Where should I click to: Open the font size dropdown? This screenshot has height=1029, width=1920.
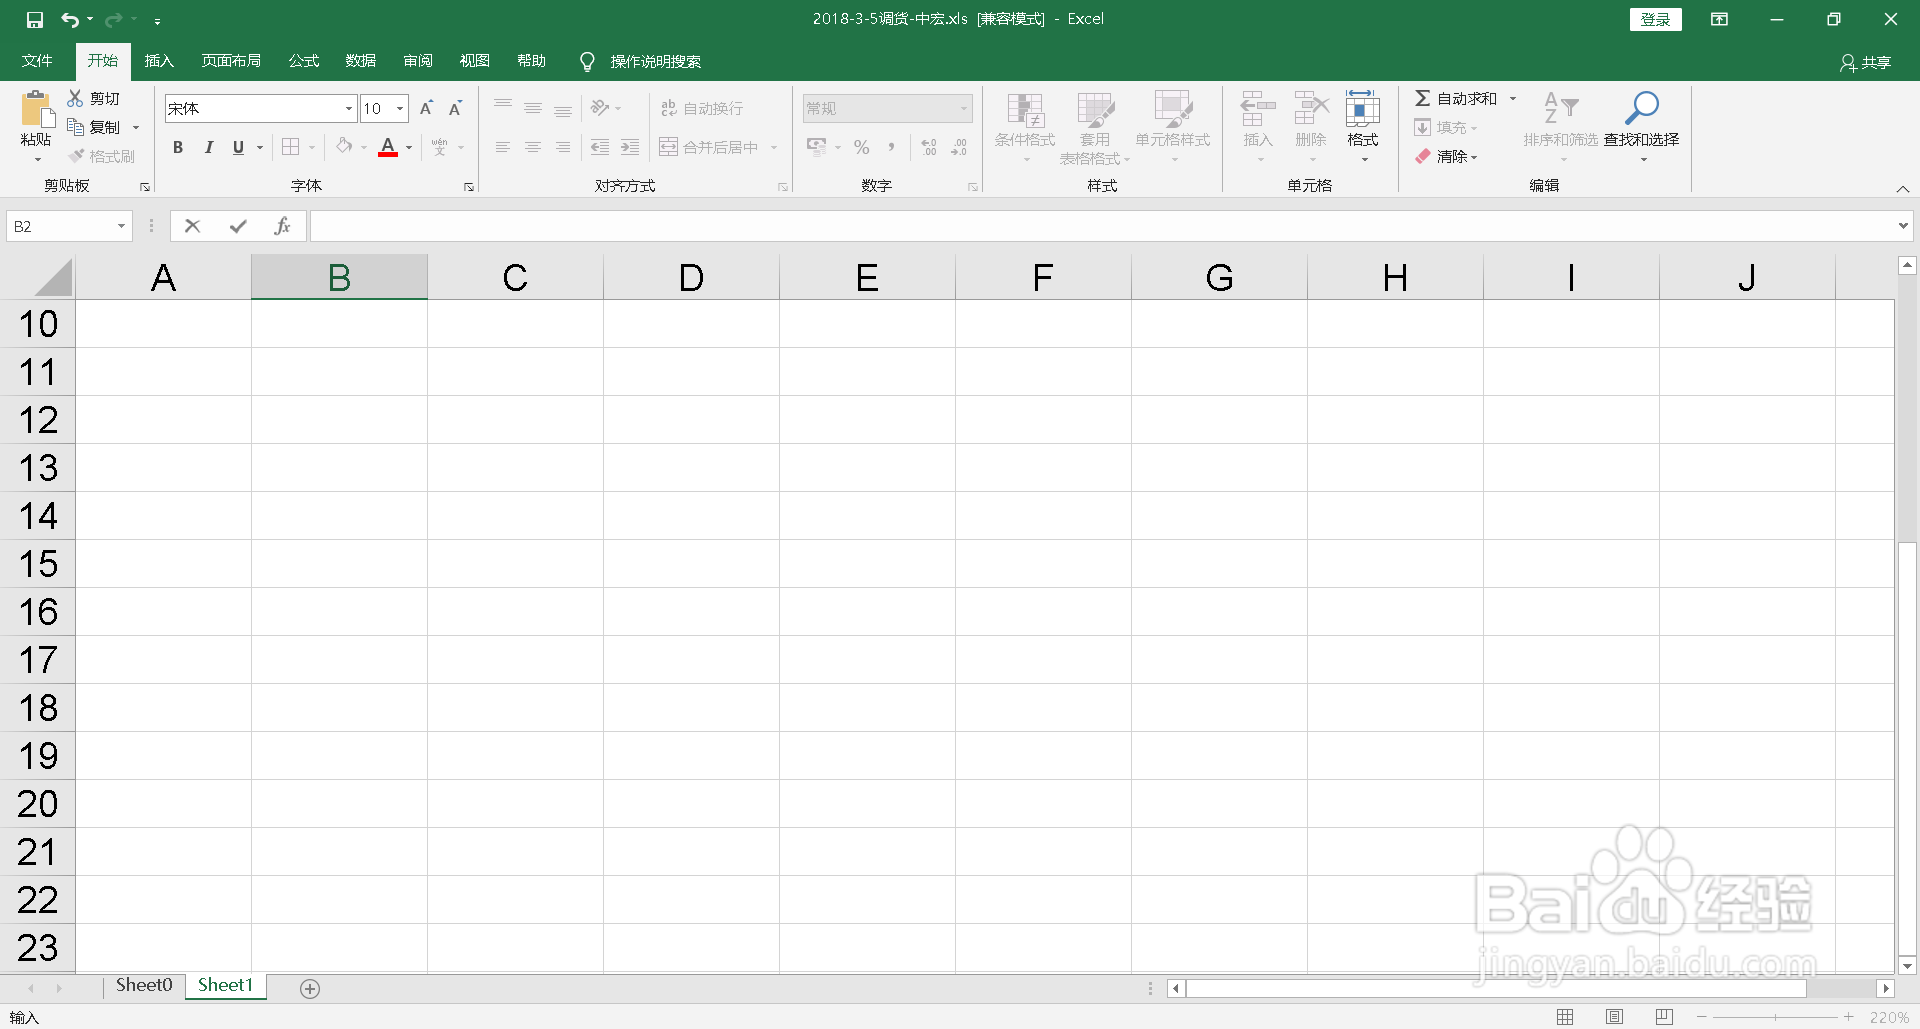[400, 108]
